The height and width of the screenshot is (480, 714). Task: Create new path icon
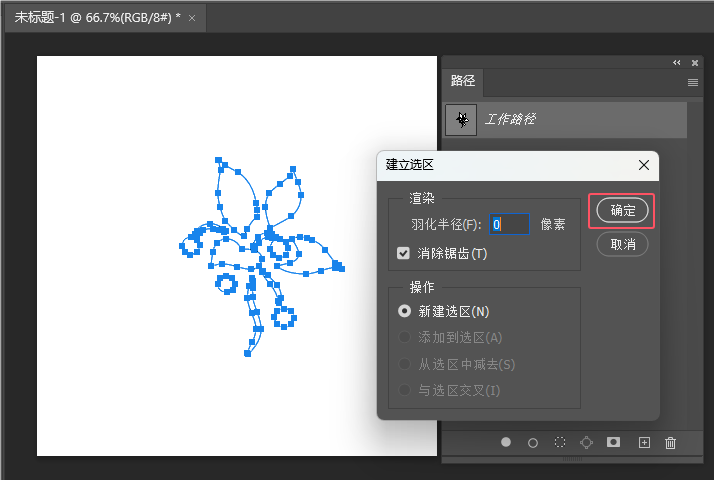pyautogui.click(x=644, y=443)
